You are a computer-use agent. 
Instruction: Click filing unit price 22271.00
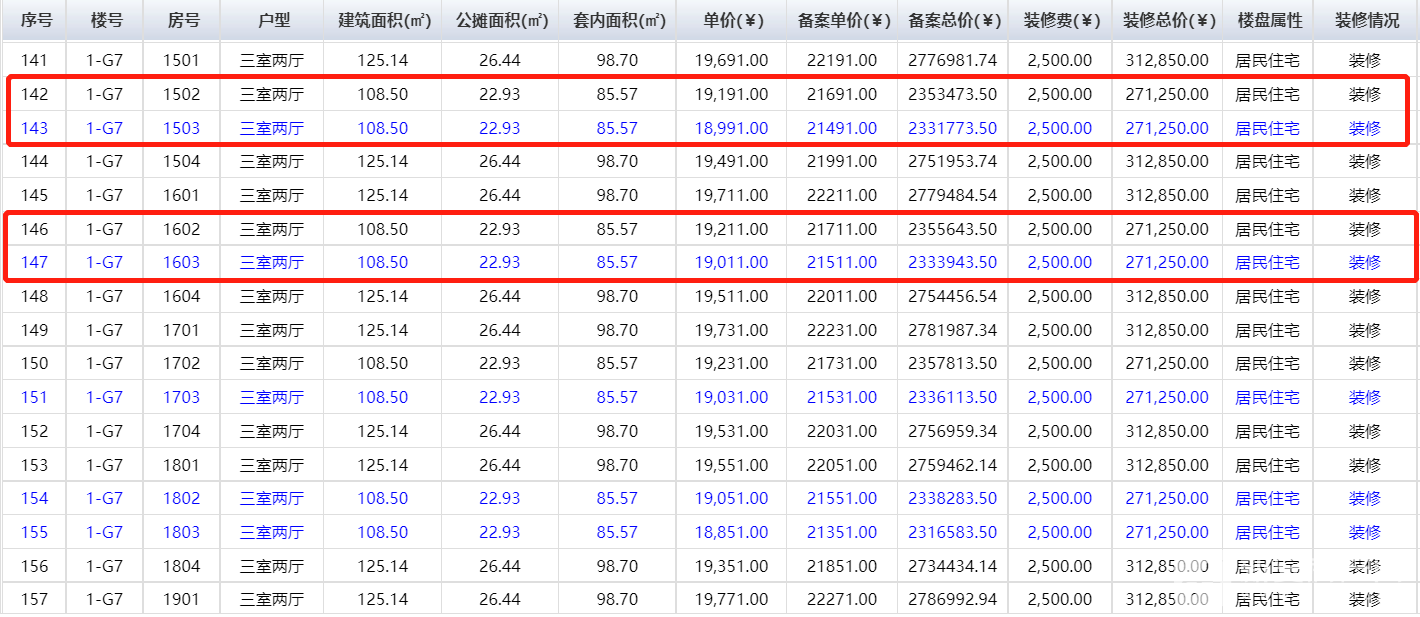pos(842,599)
